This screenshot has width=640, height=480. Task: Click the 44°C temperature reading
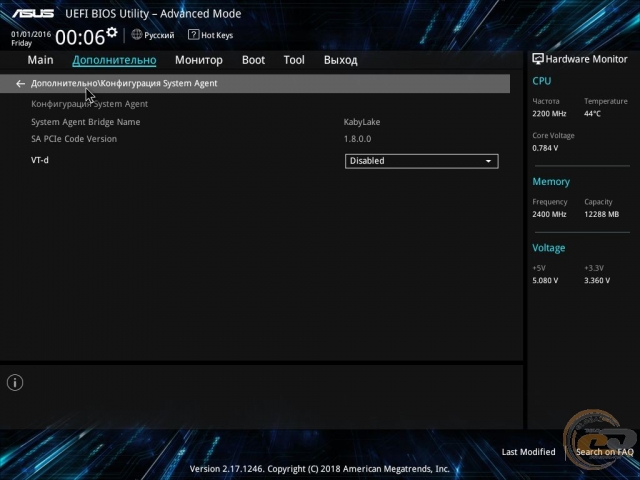point(592,113)
